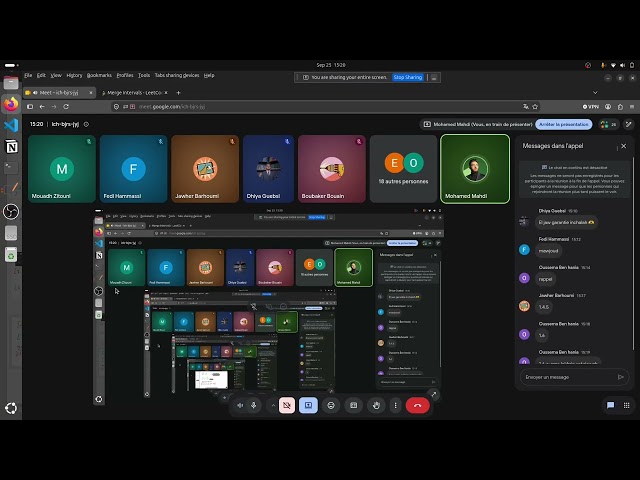Open the activities grid icon at bottom right
Image resolution: width=640 pixels, height=480 pixels.
click(x=627, y=405)
